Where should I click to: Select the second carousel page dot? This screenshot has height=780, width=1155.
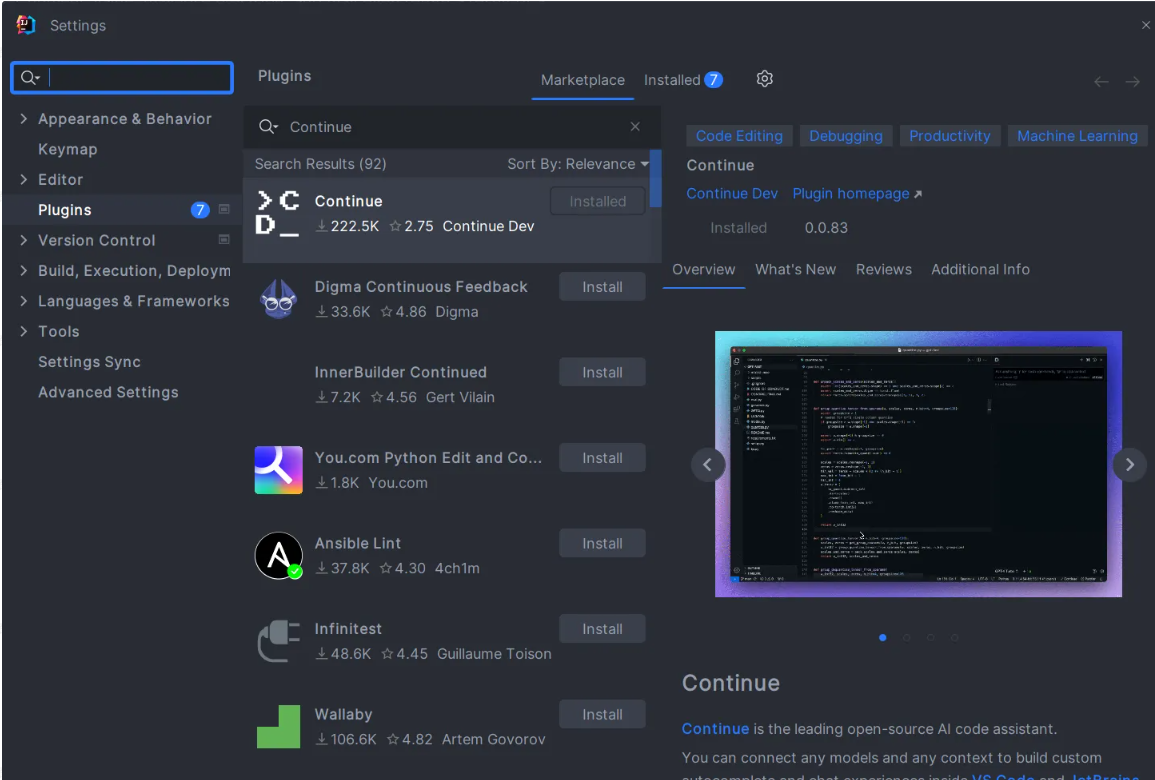(x=907, y=638)
